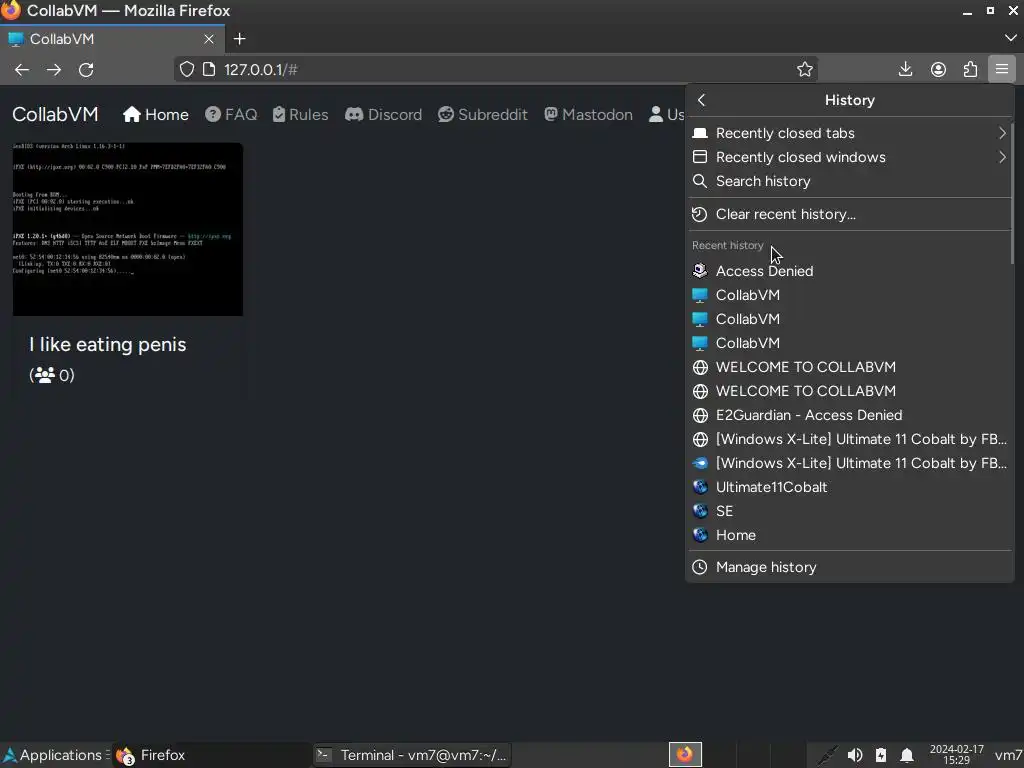
Task: Open the notification bell tray icon
Action: 906,756
